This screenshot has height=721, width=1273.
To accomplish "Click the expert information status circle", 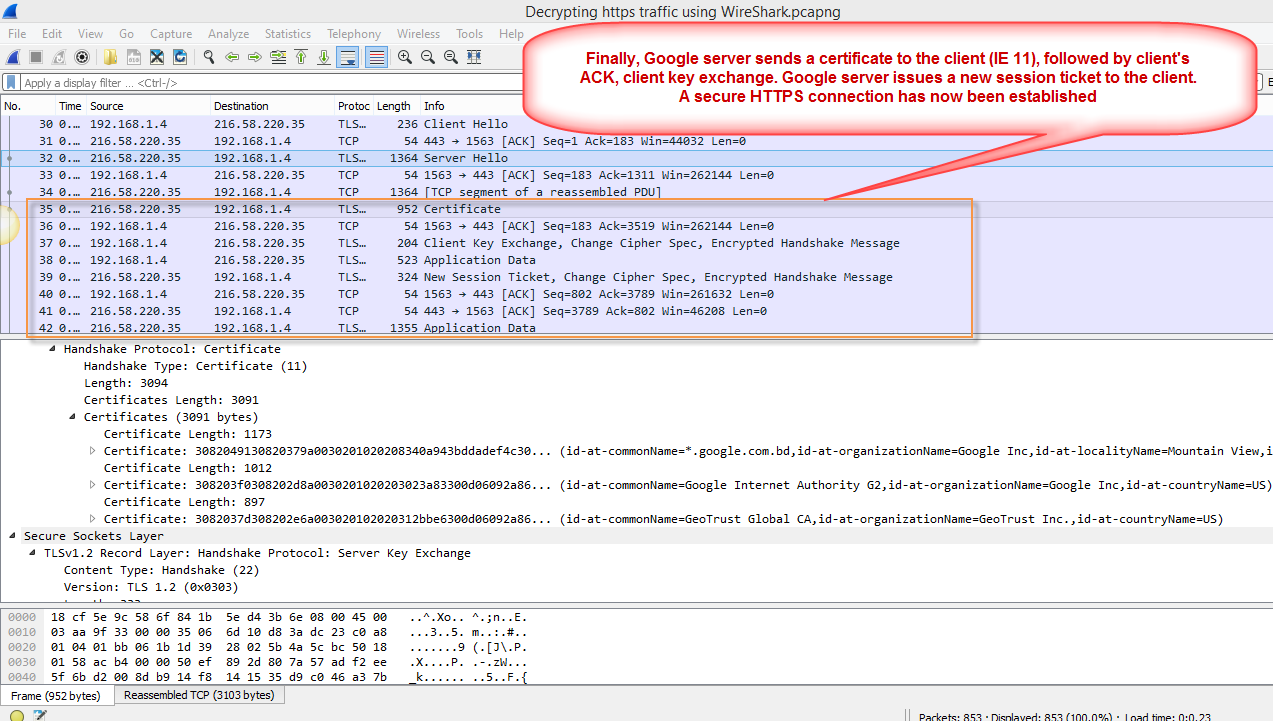I will pos(17,715).
